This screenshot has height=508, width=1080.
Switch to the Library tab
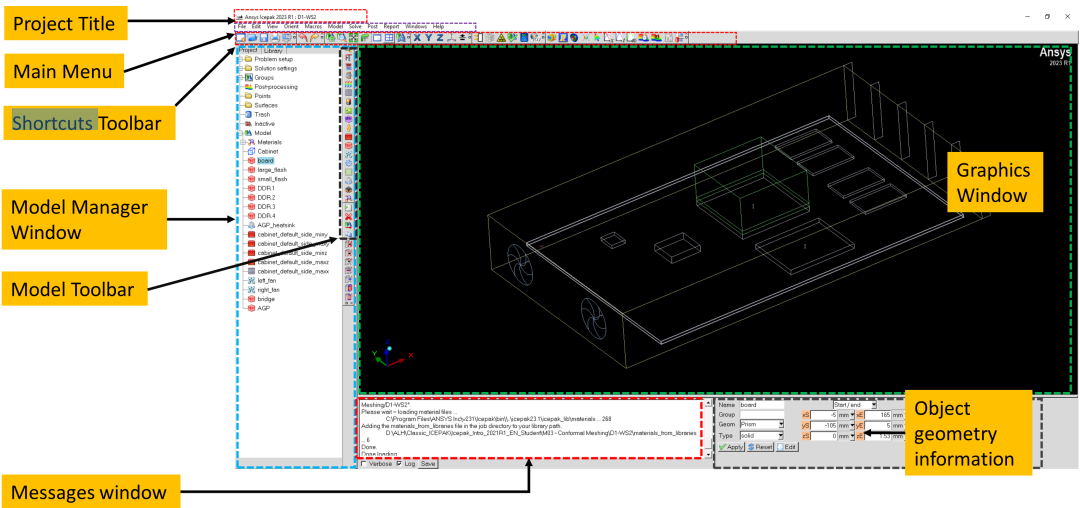273,50
